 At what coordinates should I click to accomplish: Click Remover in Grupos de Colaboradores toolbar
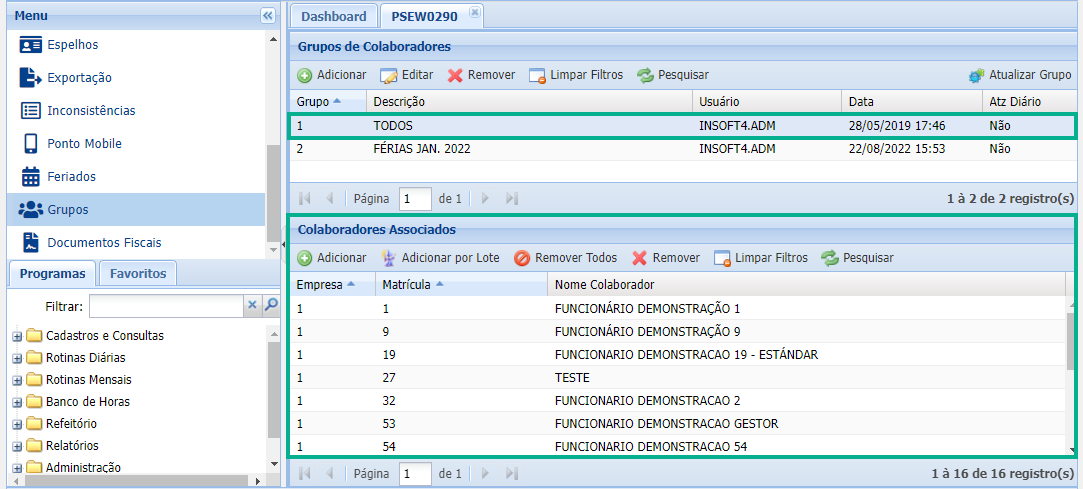pos(481,75)
